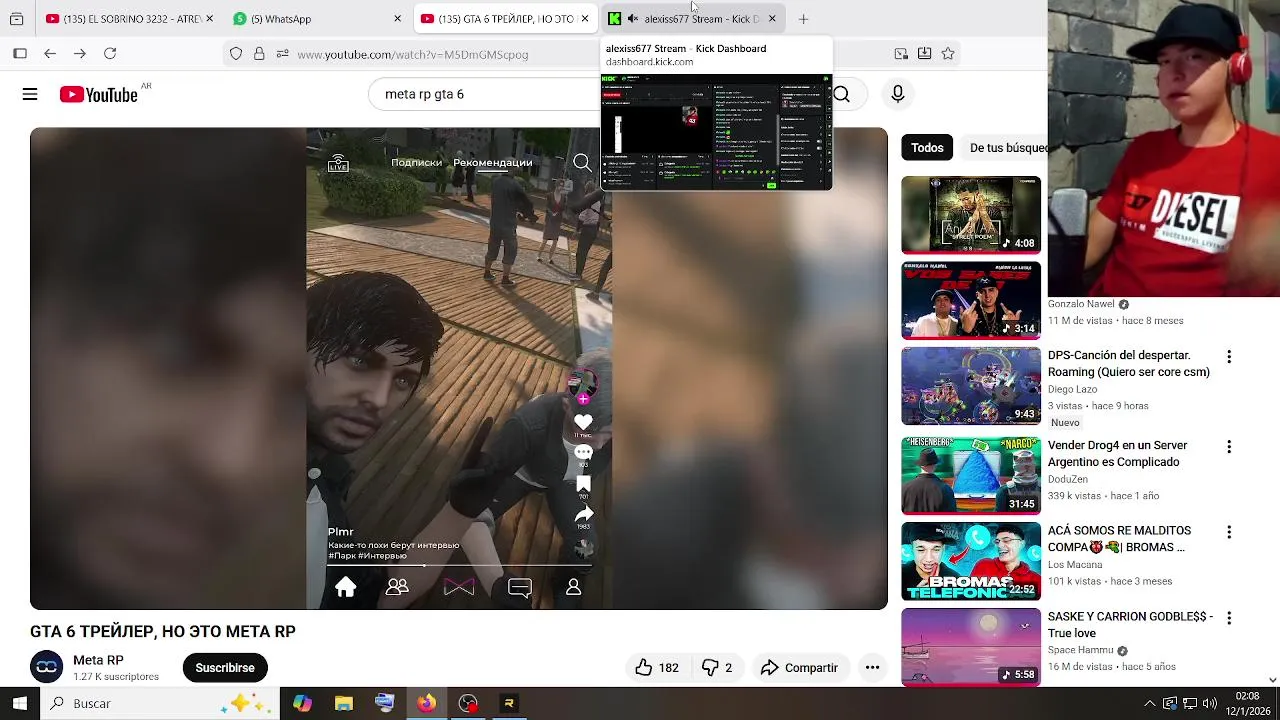
Task: Open Space Hammu channel link
Action: 1082,650
